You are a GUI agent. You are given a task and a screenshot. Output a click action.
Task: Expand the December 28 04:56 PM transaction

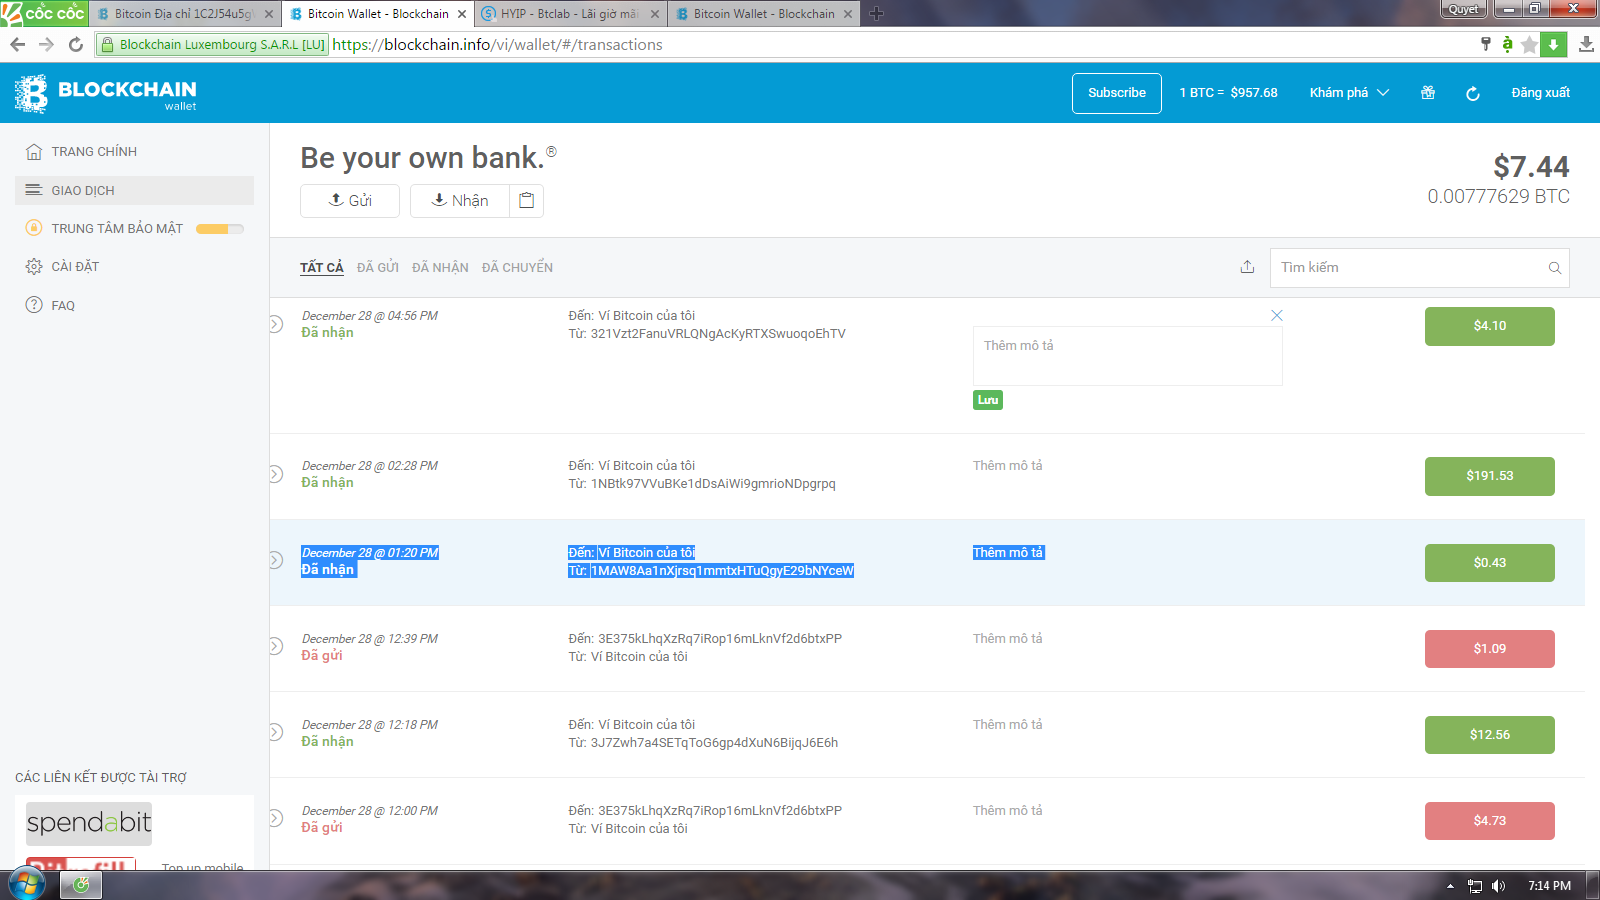point(276,324)
